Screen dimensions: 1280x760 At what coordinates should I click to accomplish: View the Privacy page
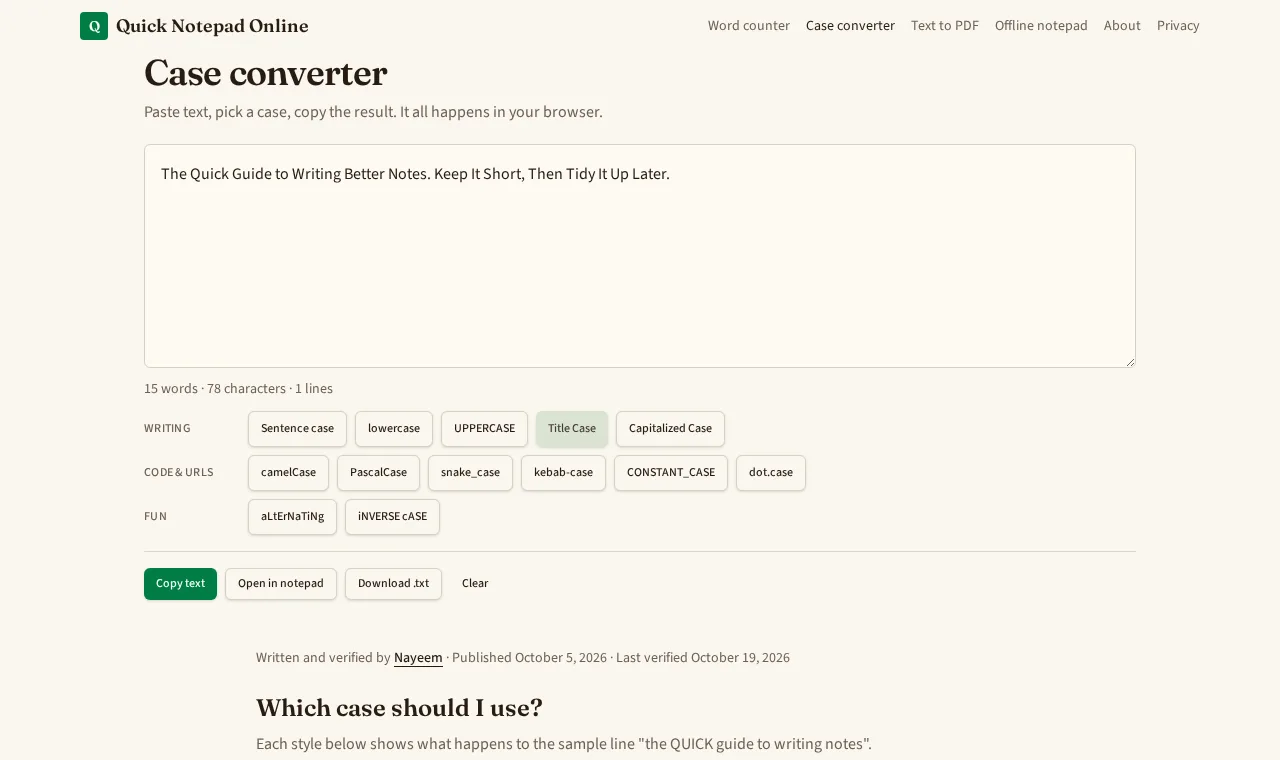coord(1178,26)
